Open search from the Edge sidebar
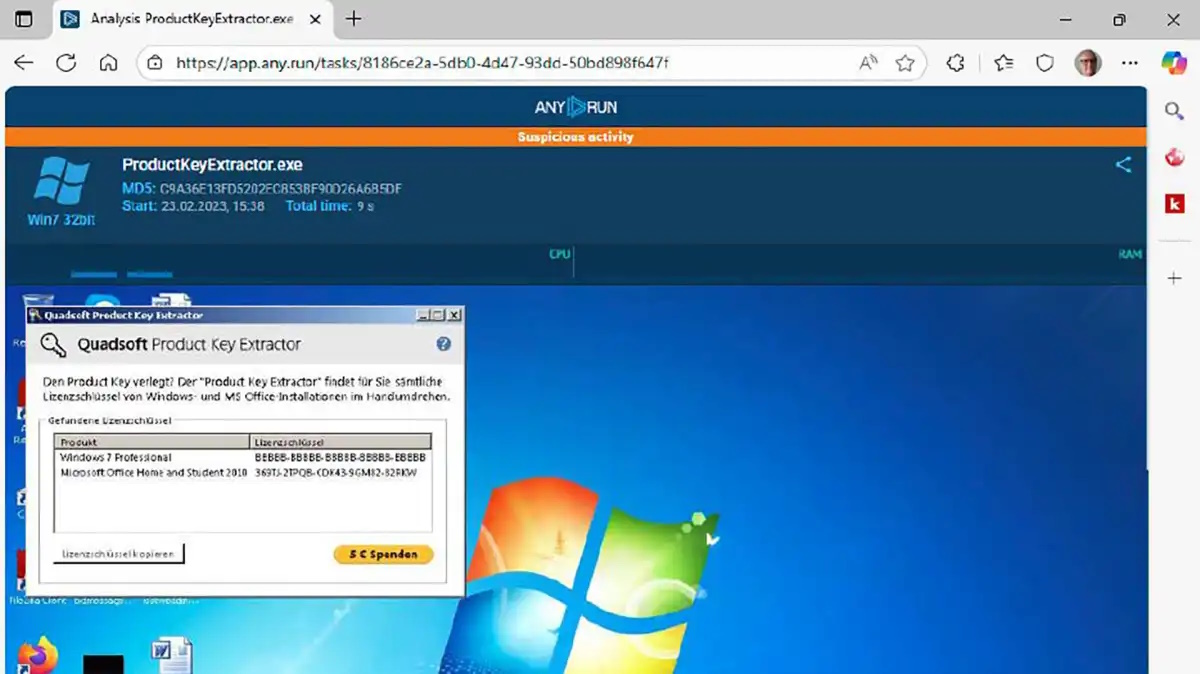This screenshot has height=674, width=1200. (1174, 111)
